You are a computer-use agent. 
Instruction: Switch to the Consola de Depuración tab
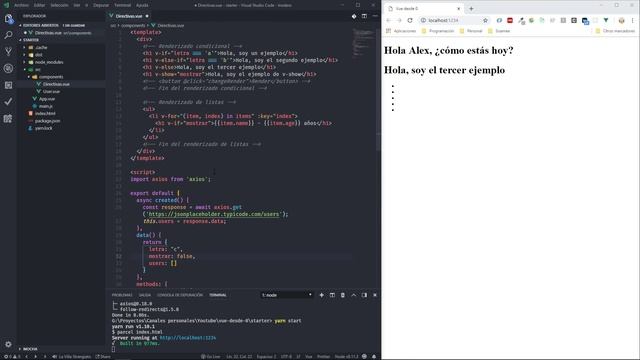[x=180, y=295]
